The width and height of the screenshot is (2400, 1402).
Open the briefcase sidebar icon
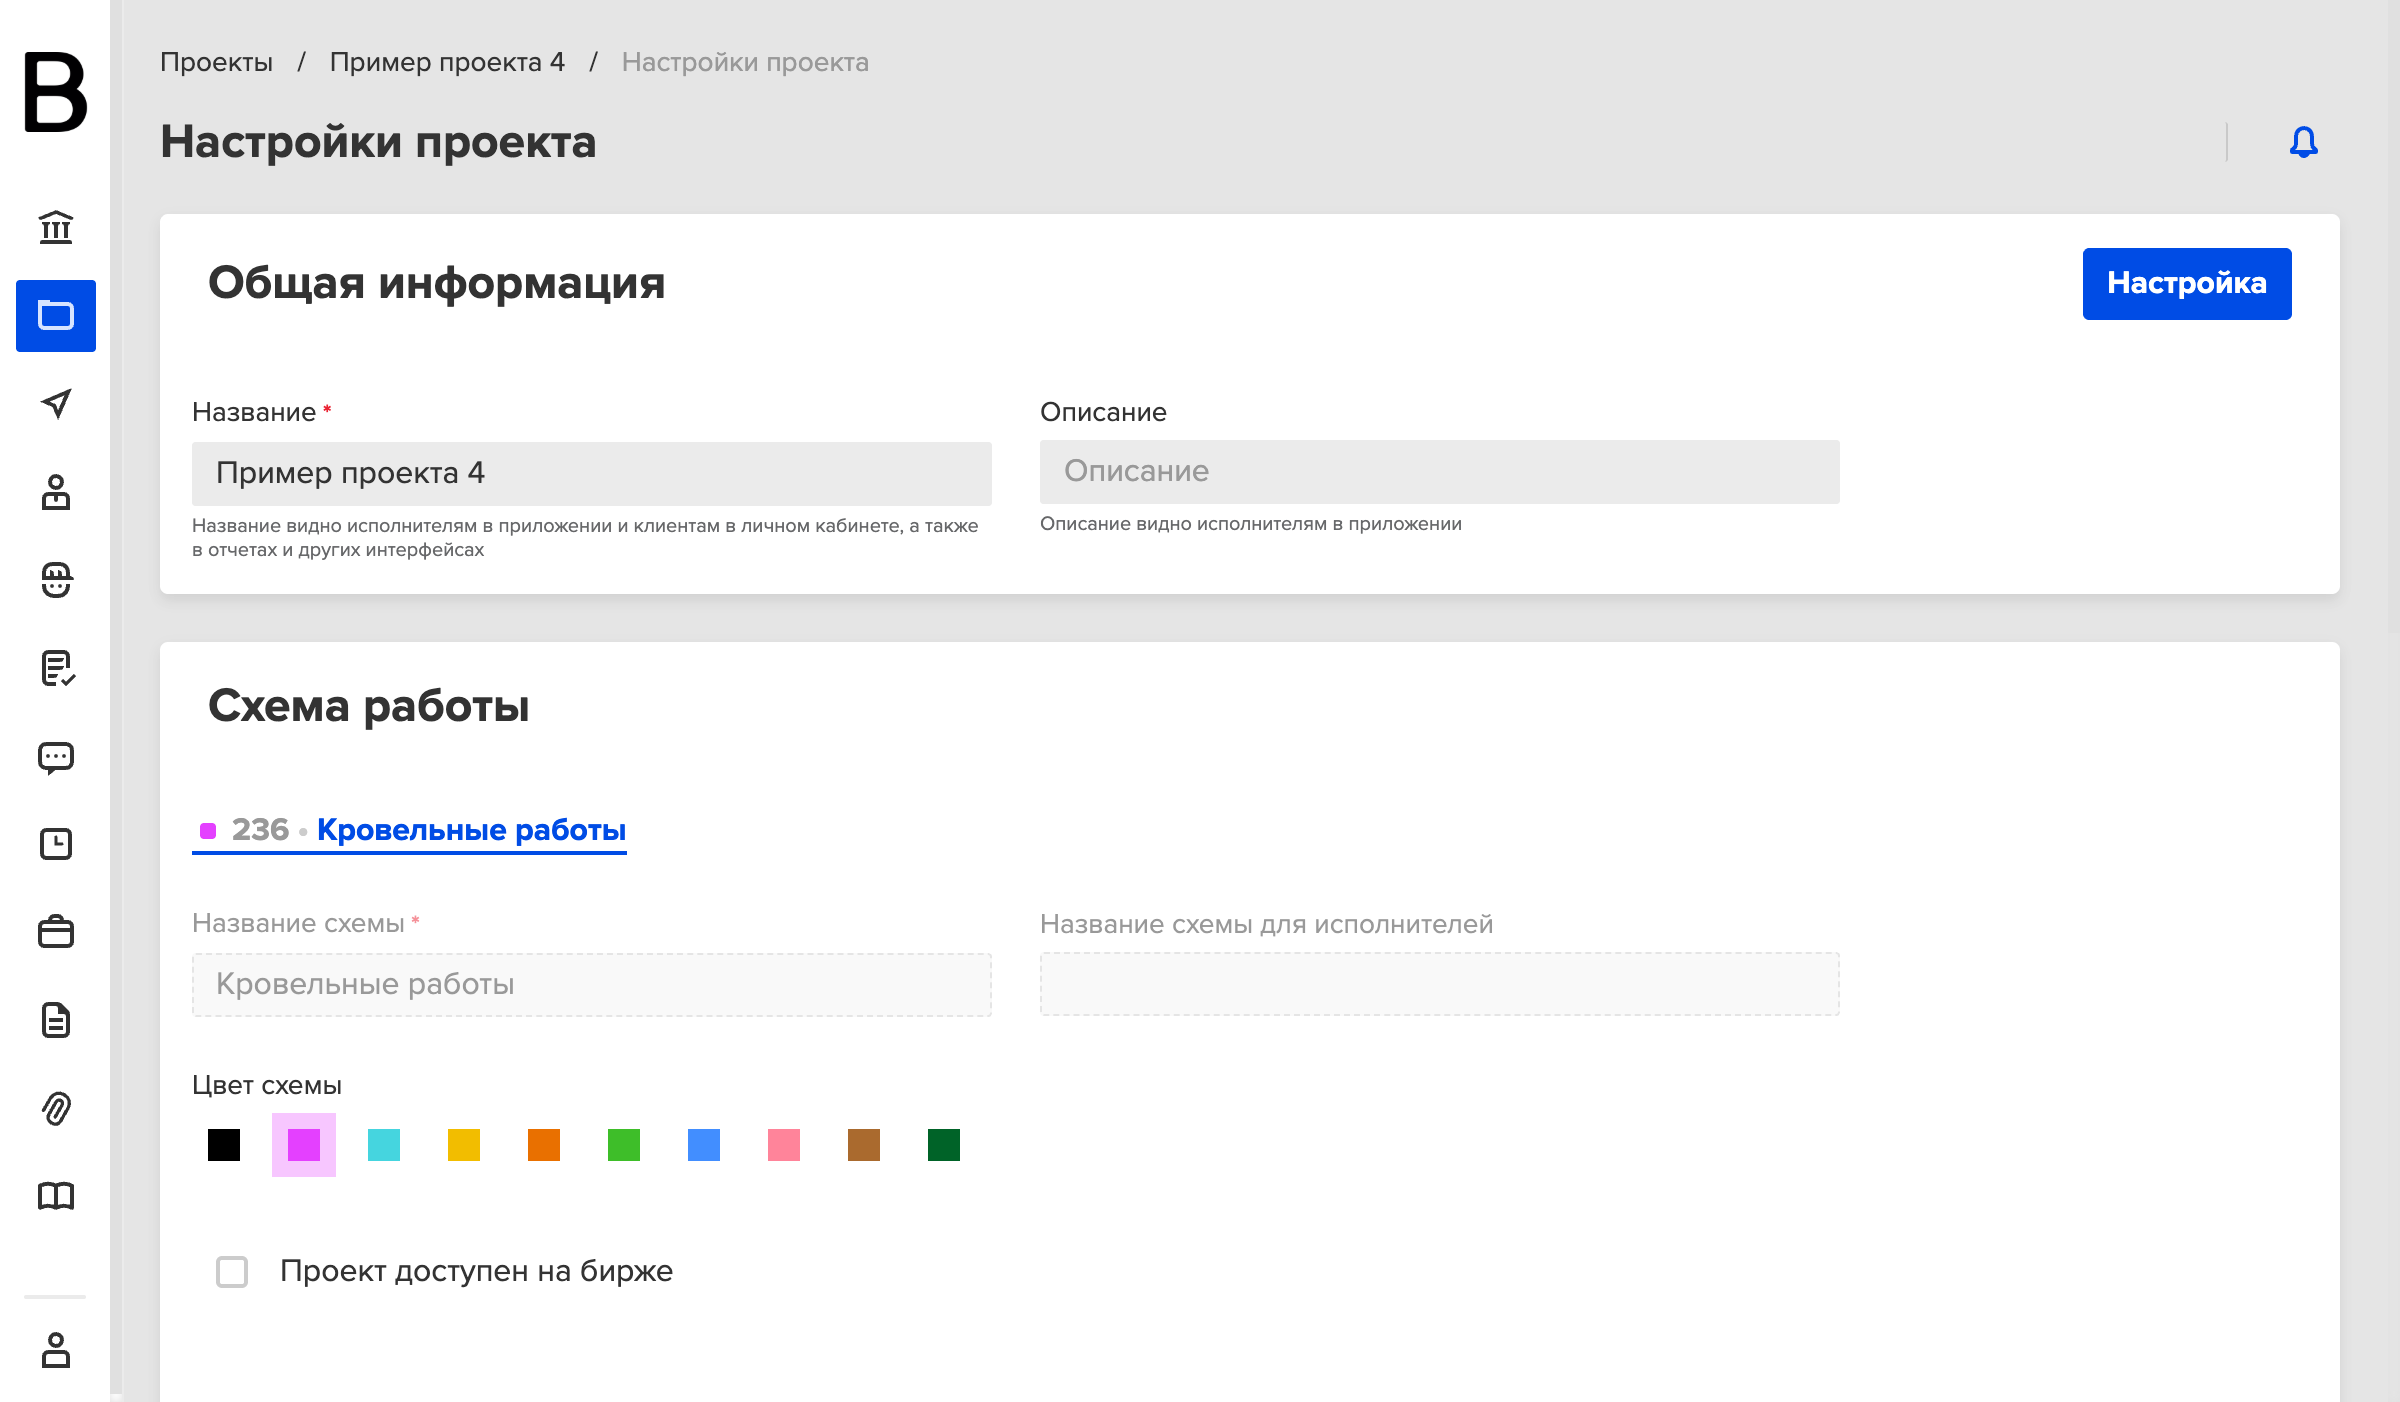click(56, 932)
